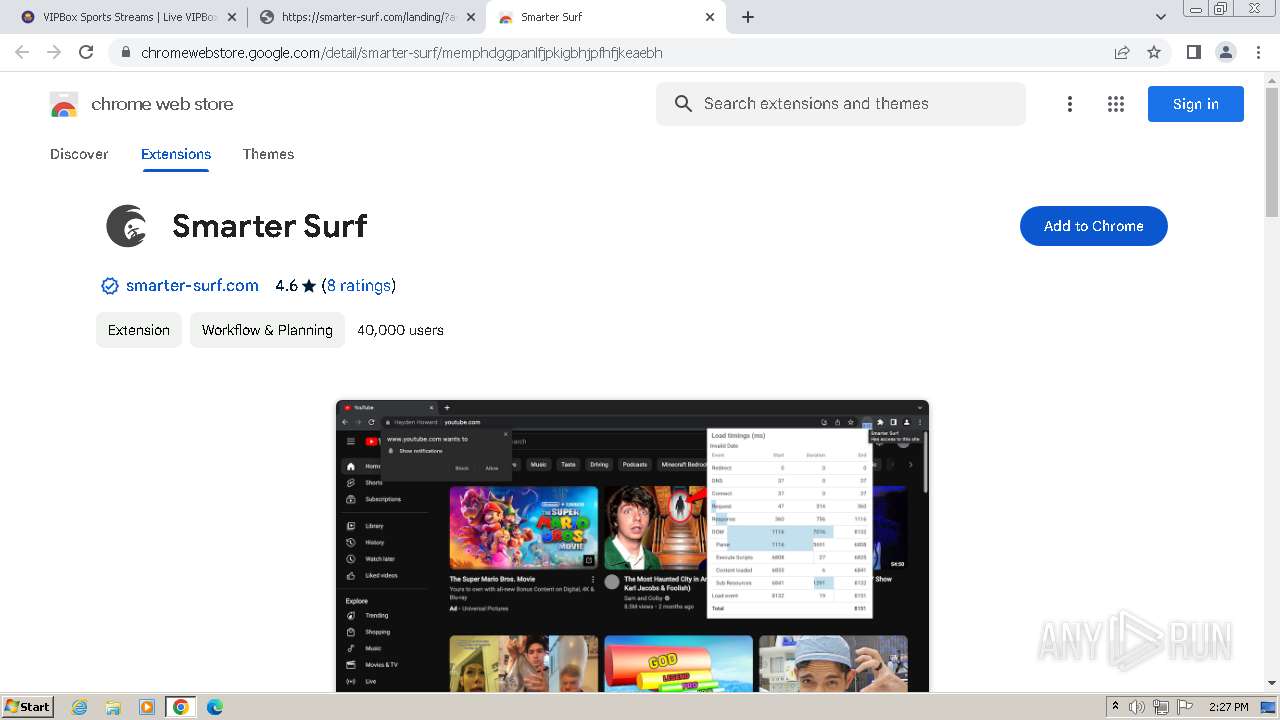
Task: Open the Google apps grid
Action: pyautogui.click(x=1116, y=104)
